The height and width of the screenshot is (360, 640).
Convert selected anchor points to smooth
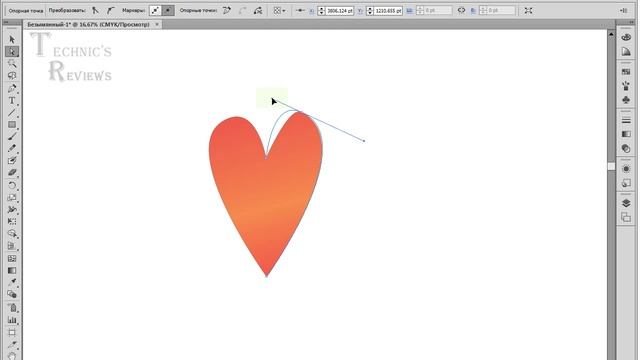click(x=111, y=11)
